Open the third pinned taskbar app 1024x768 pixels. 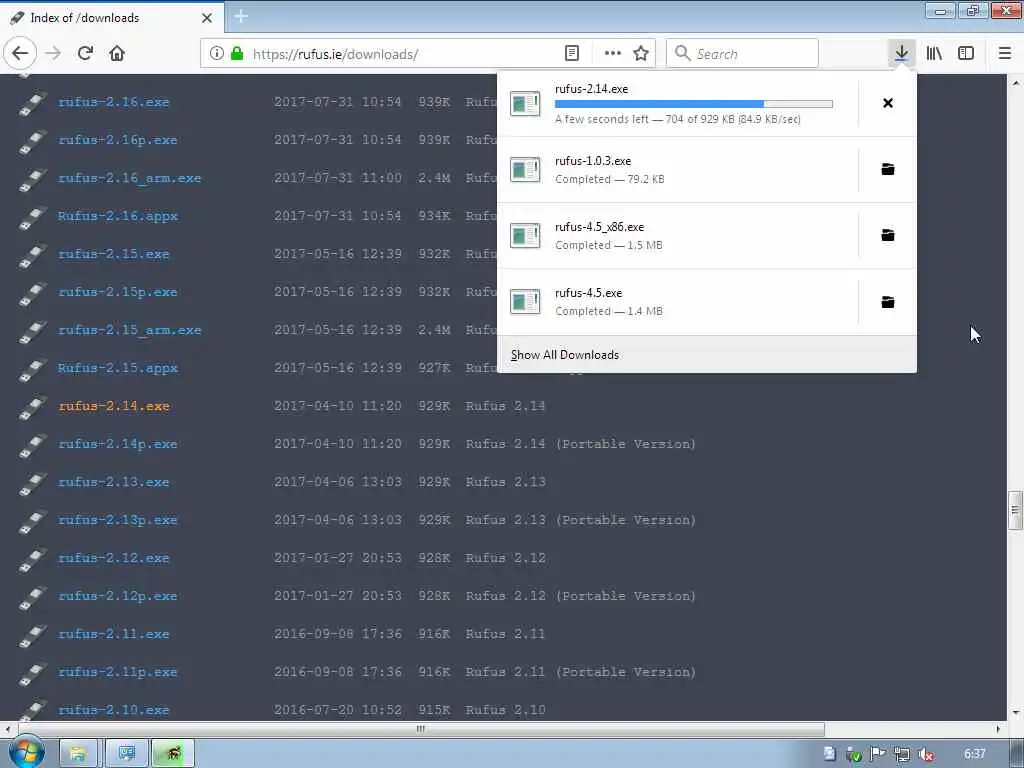173,754
